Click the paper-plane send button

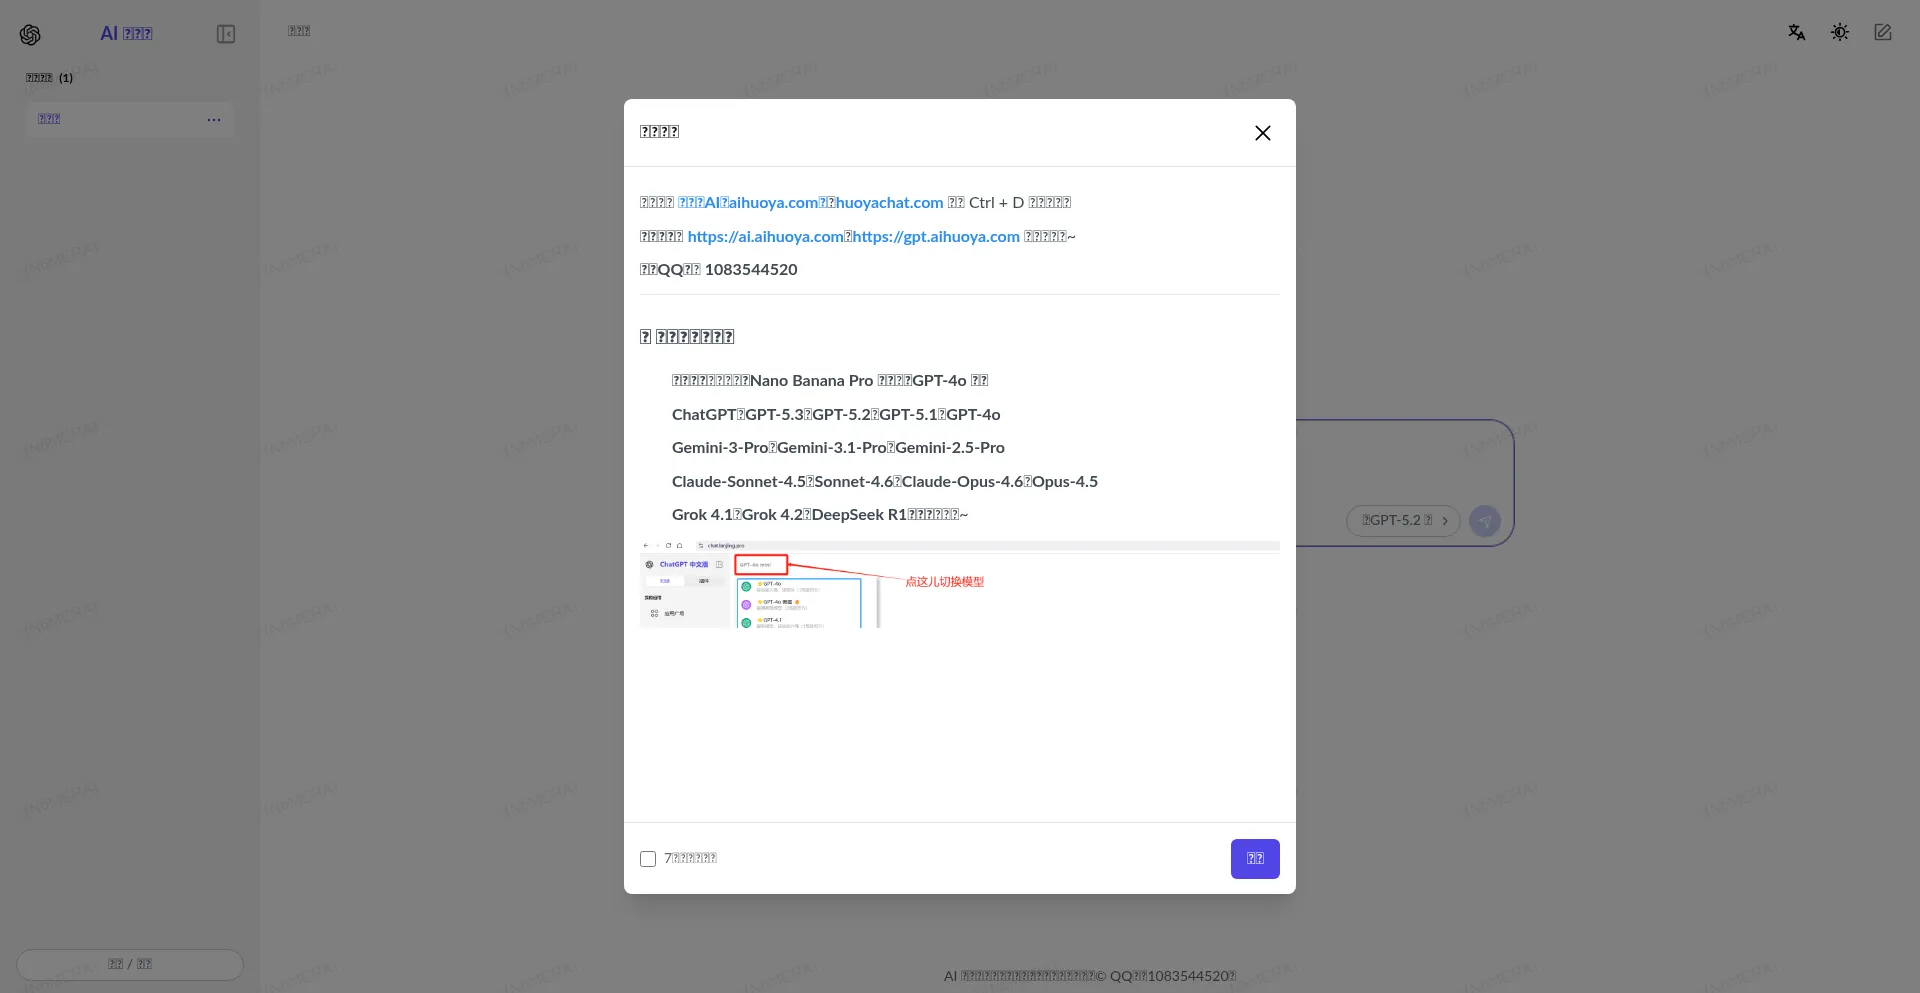(x=1485, y=521)
